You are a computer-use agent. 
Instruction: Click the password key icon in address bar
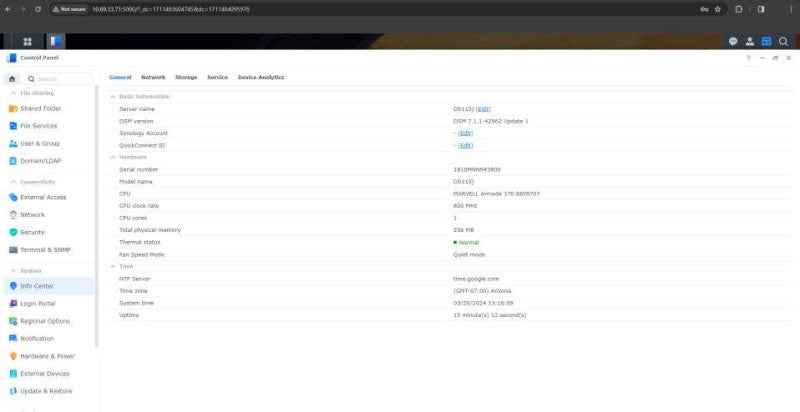(704, 9)
